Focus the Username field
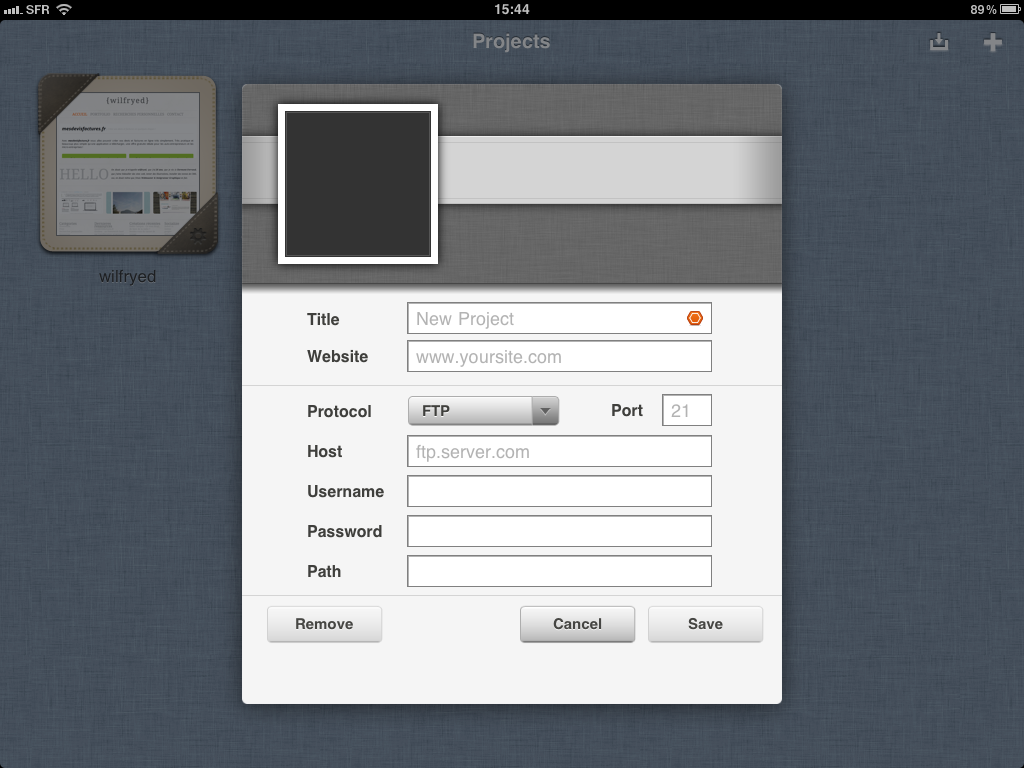Screen dimensions: 1024x768 pyautogui.click(x=559, y=491)
